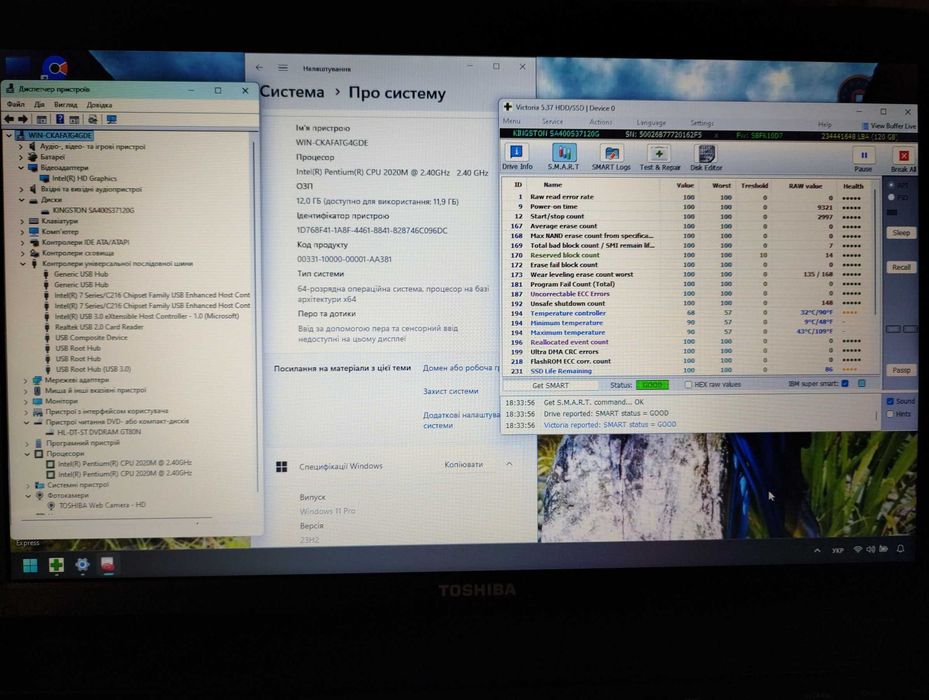Select the S.M.A.R.T toolbar icon

pyautogui.click(x=563, y=156)
